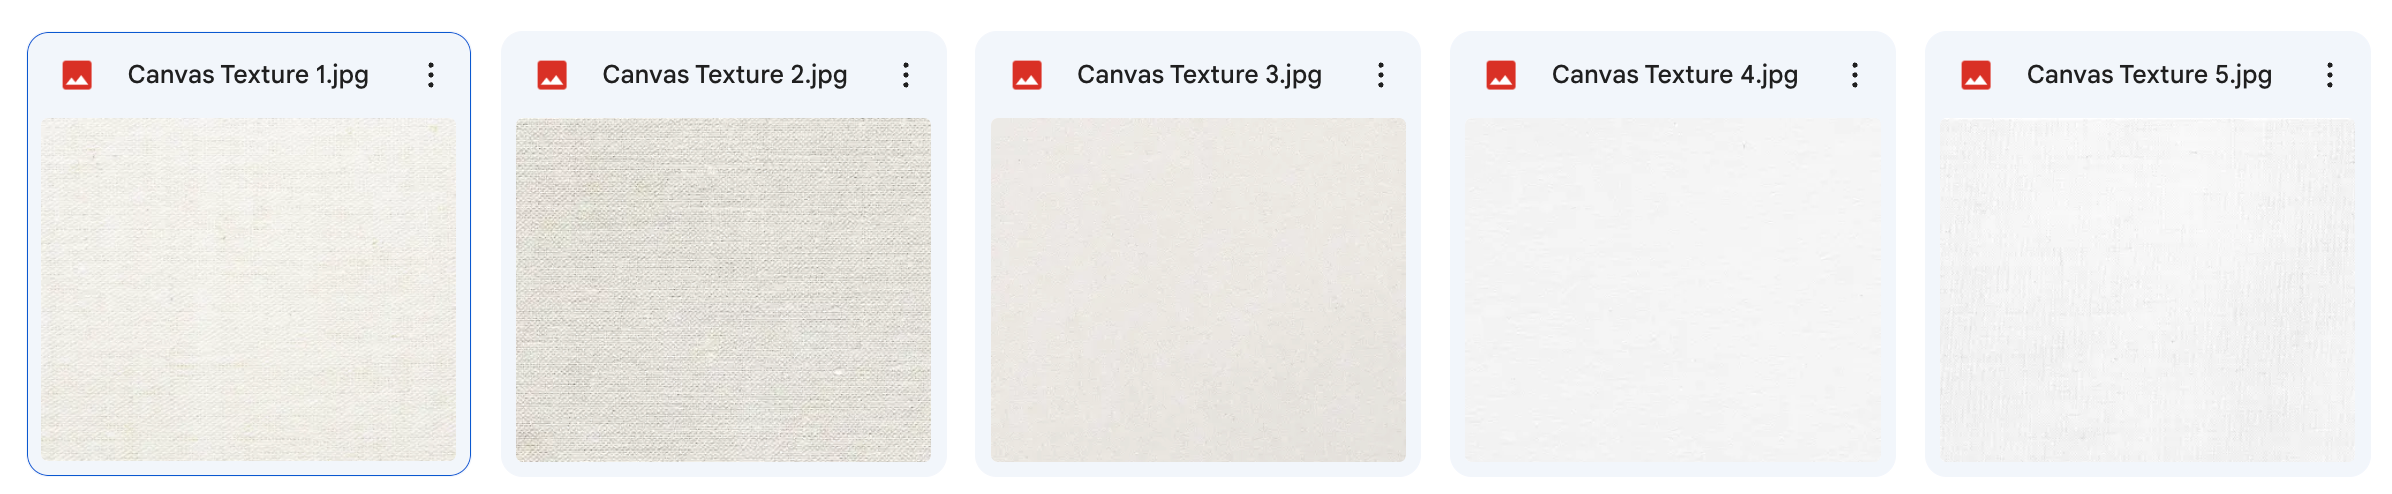Viewport: 2392px width, 494px height.
Task: Click the Canvas Texture 5.jpg file name
Action: tap(2149, 75)
